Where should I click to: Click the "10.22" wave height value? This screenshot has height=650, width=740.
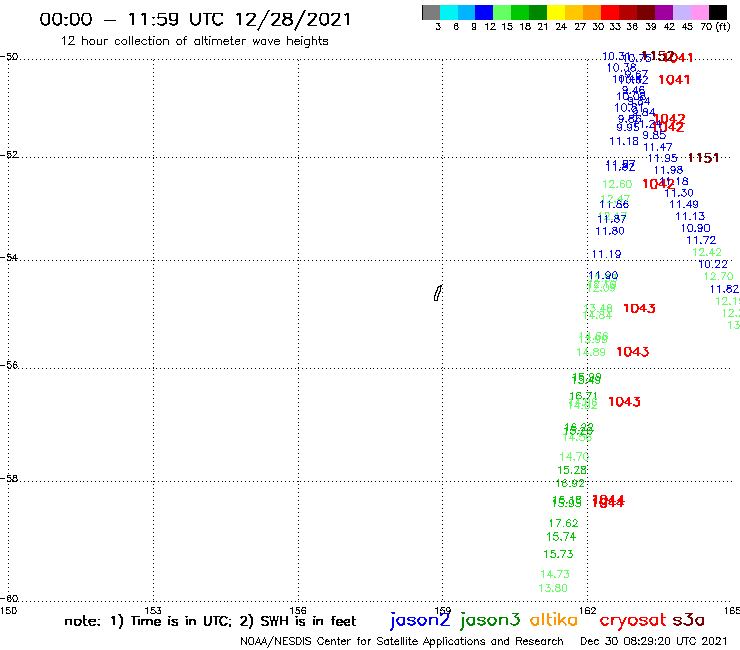(713, 264)
